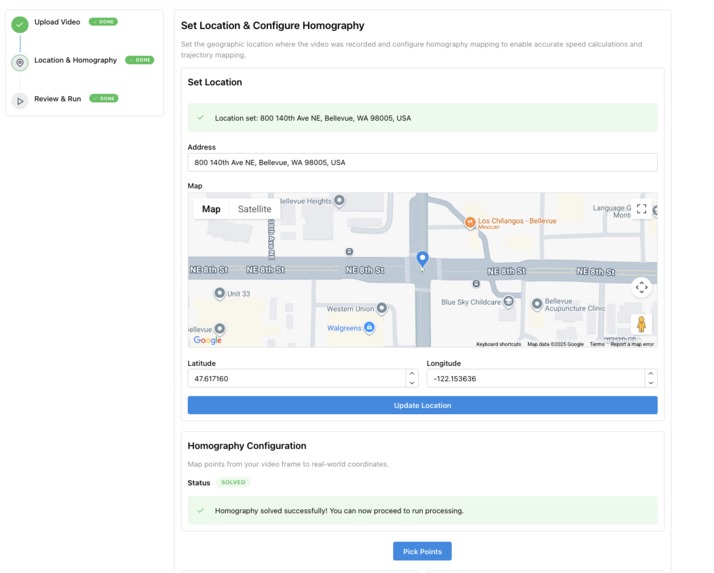Click the Pick Points button
Viewport: 714px width, 573px height.
click(x=423, y=551)
